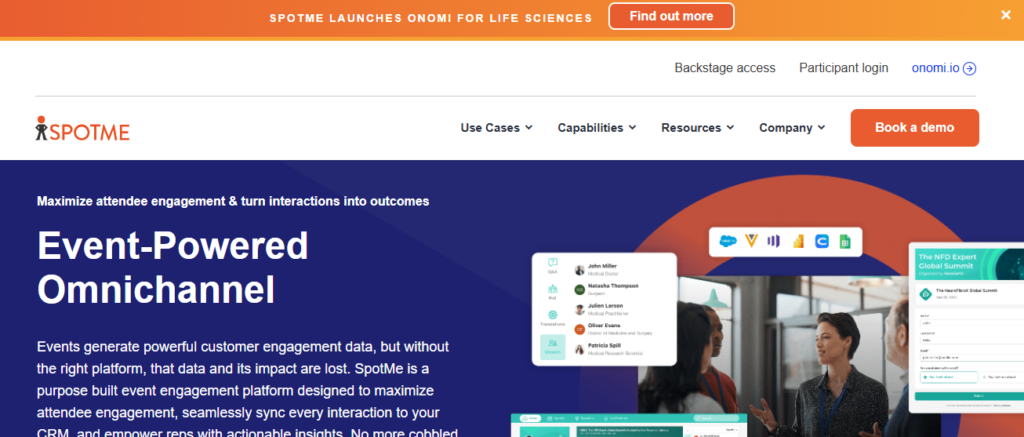1024x437 pixels.
Task: Click Natasha Thompson's green avatar
Action: (x=579, y=289)
